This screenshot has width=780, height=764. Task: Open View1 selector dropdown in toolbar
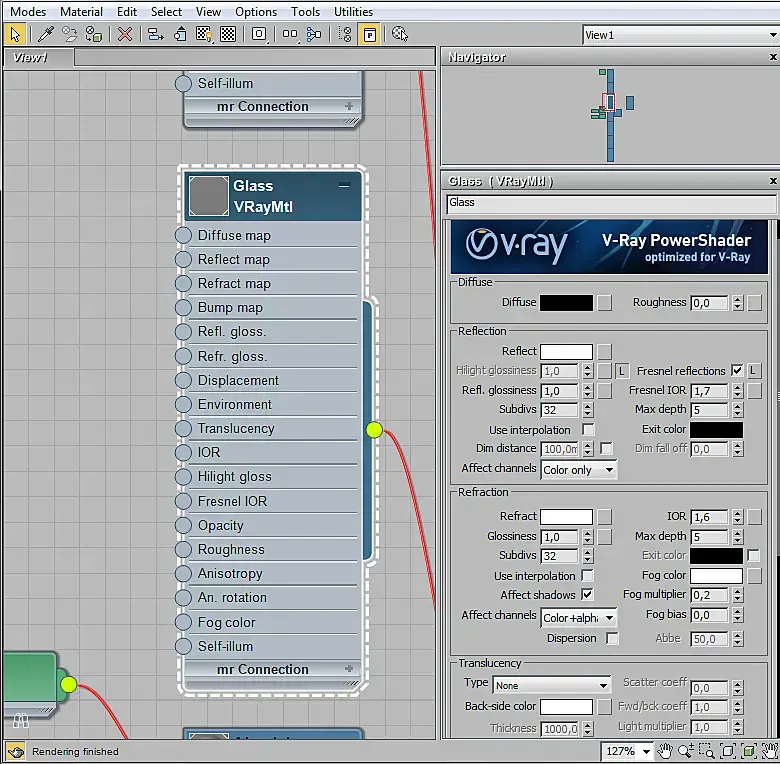(773, 35)
